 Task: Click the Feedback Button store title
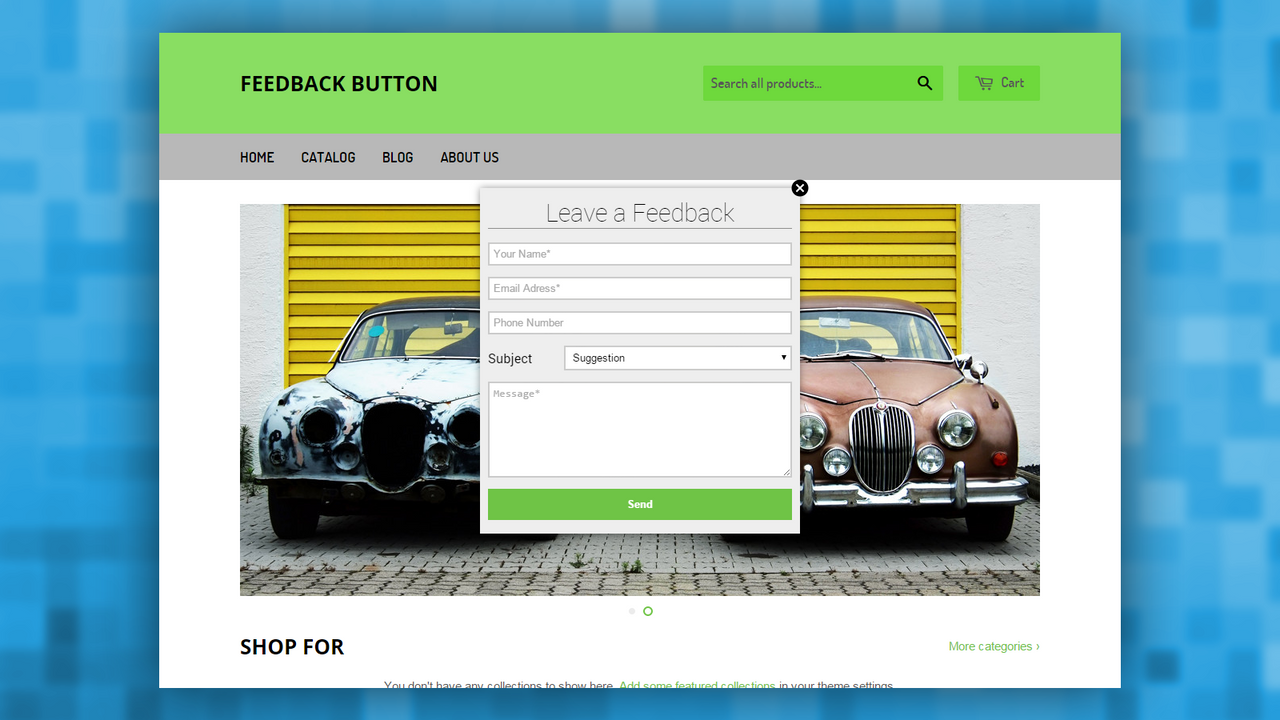click(339, 84)
